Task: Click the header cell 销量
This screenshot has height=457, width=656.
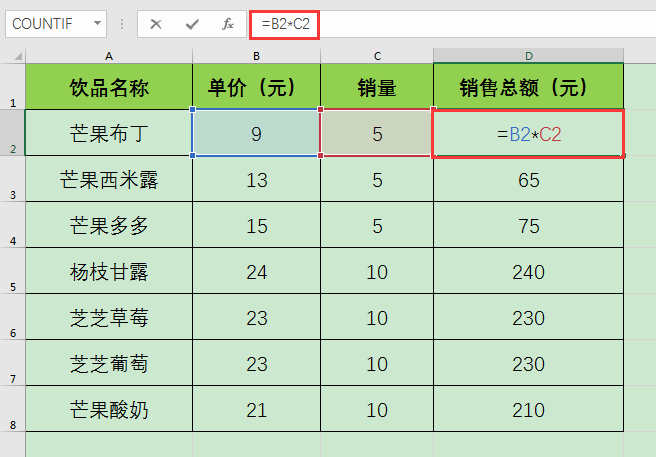Action: coord(377,87)
